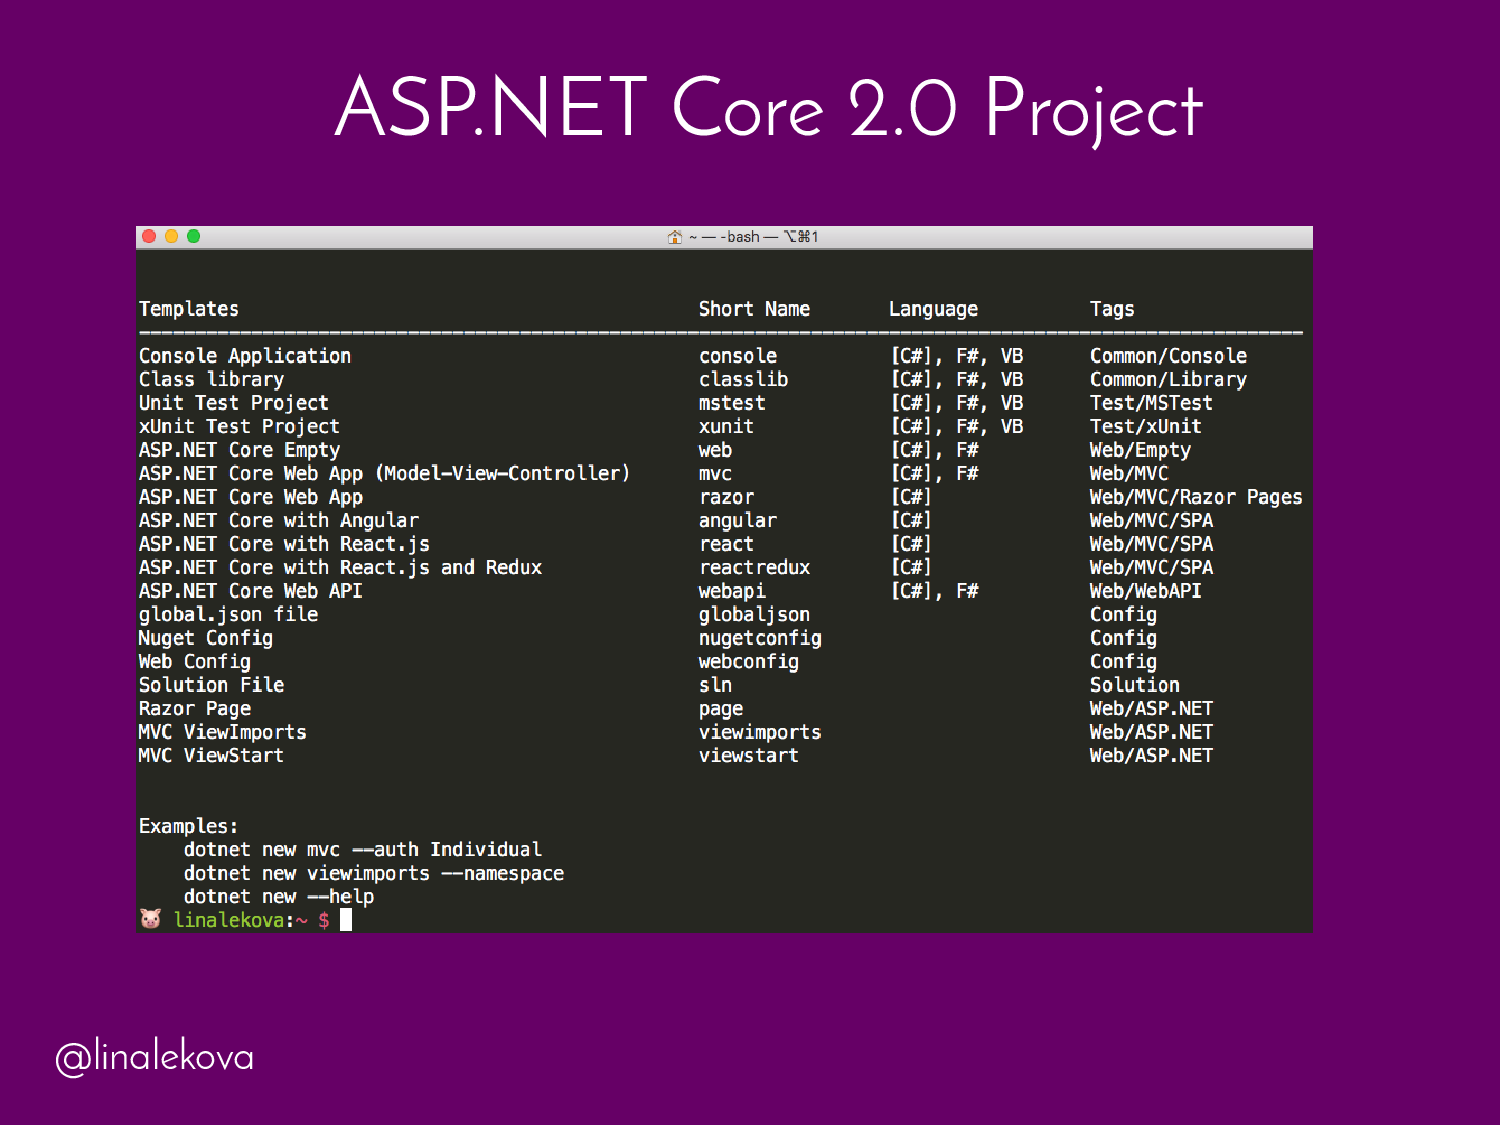
Task: Click the 'webapi' short name
Action: tap(732, 592)
